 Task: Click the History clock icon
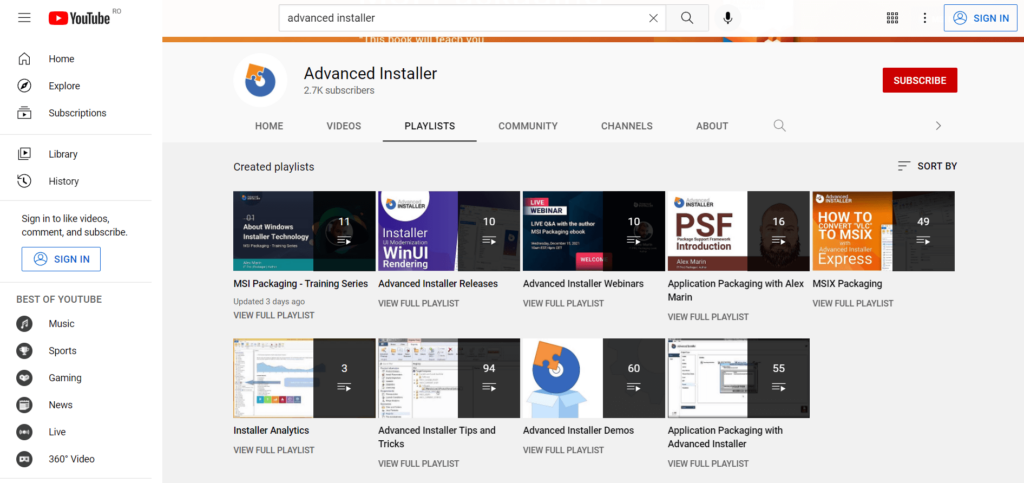click(x=24, y=181)
